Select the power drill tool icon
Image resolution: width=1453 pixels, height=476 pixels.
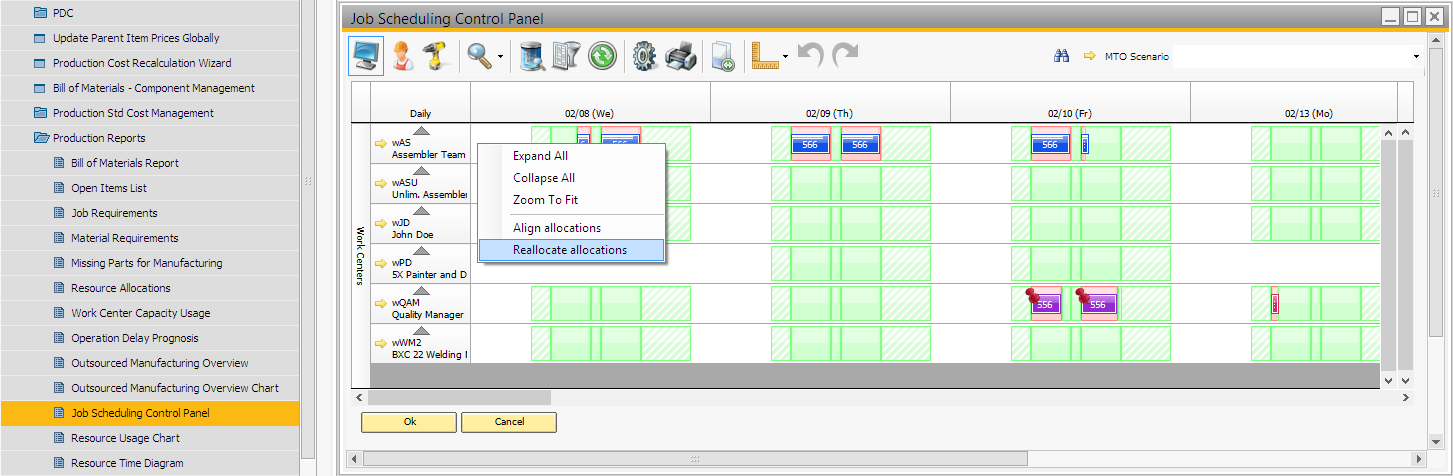tap(435, 56)
